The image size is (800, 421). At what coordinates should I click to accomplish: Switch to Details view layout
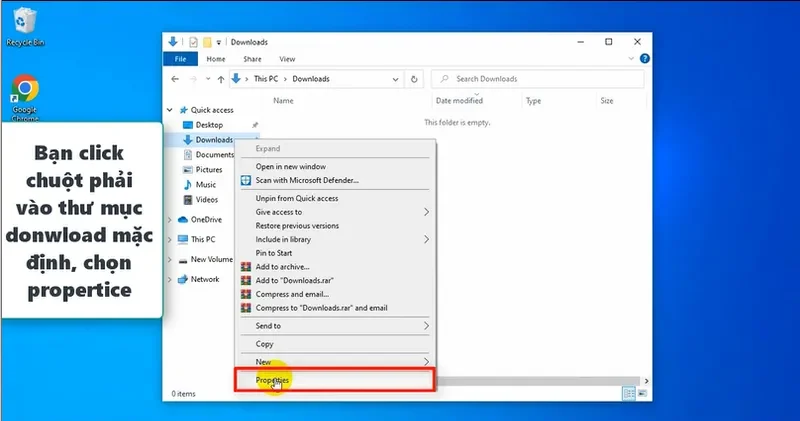pyautogui.click(x=629, y=393)
